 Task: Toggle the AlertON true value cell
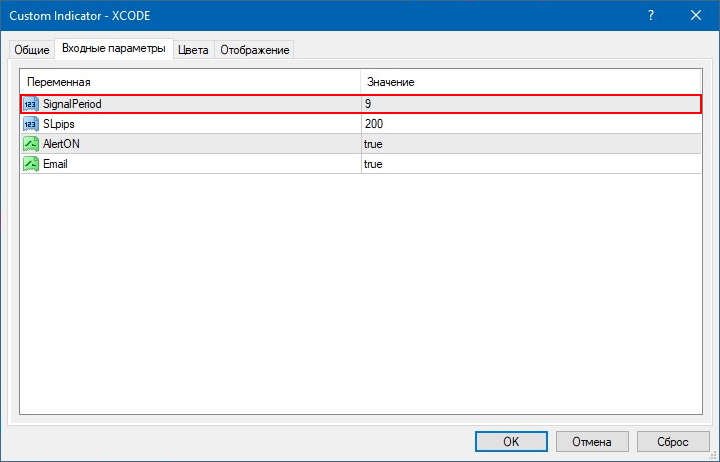click(x=530, y=143)
